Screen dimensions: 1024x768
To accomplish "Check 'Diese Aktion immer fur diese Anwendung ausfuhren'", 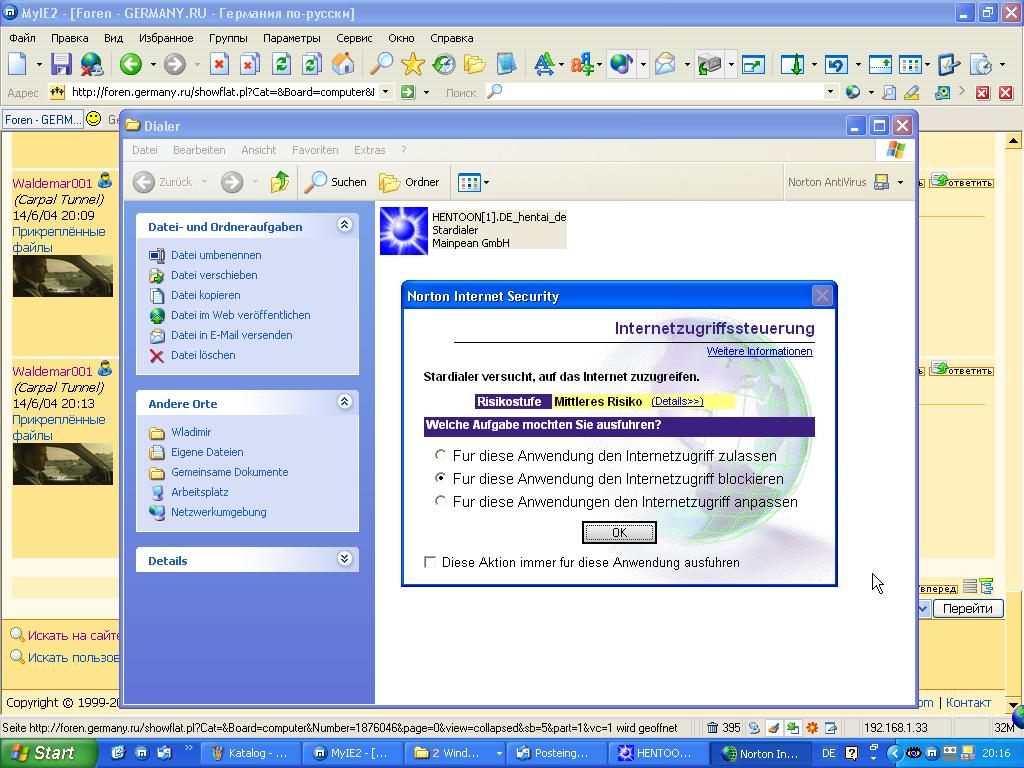I will point(430,562).
